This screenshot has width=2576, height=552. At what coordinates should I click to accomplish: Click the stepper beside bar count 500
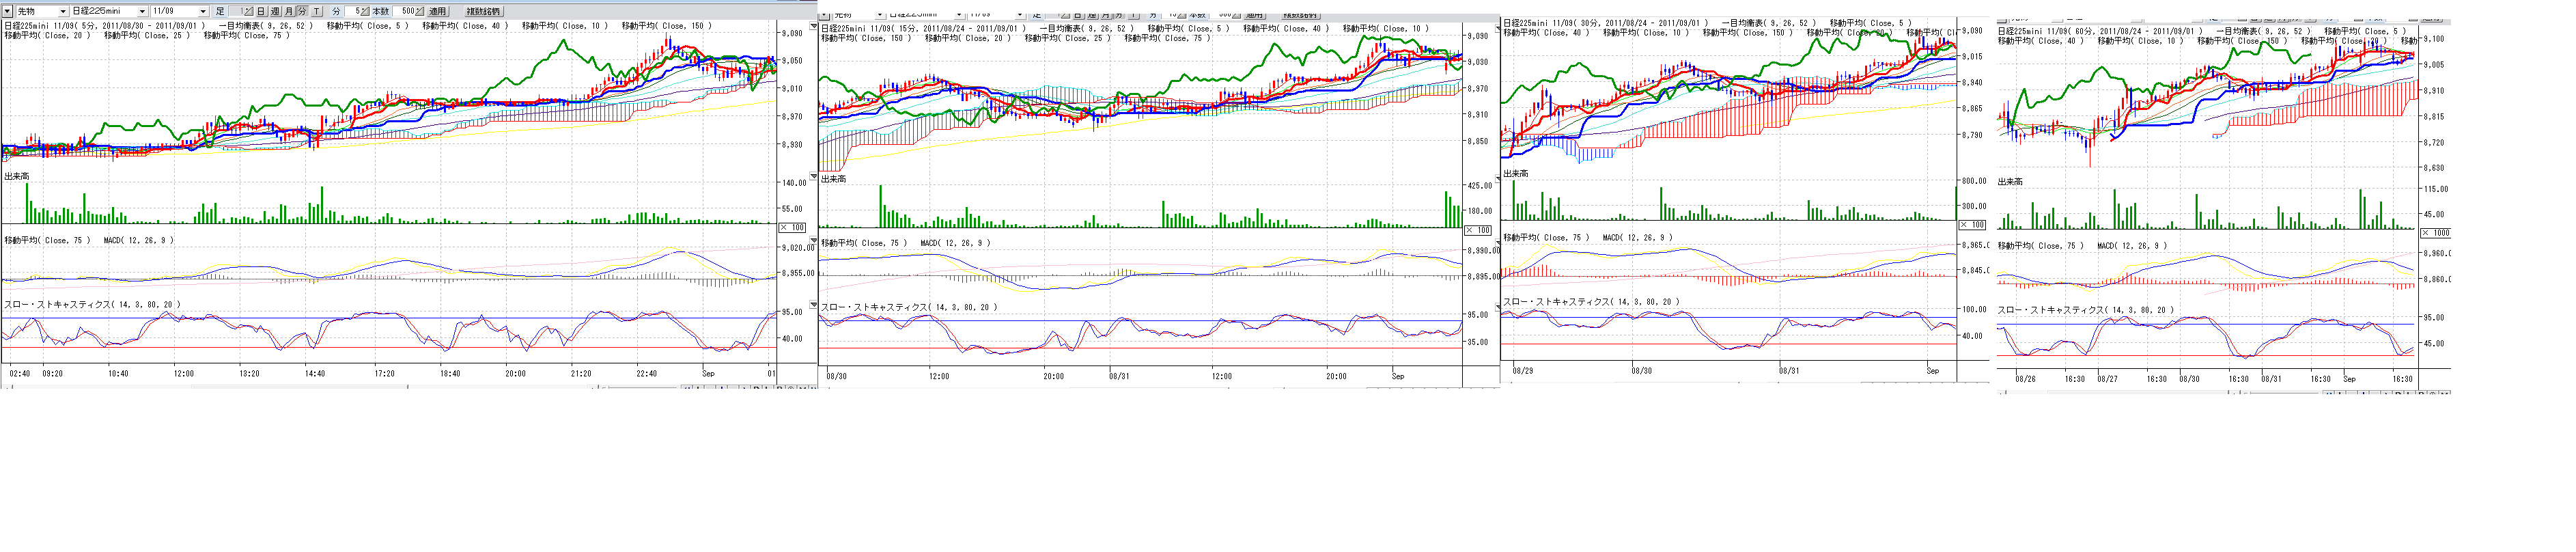tap(420, 11)
